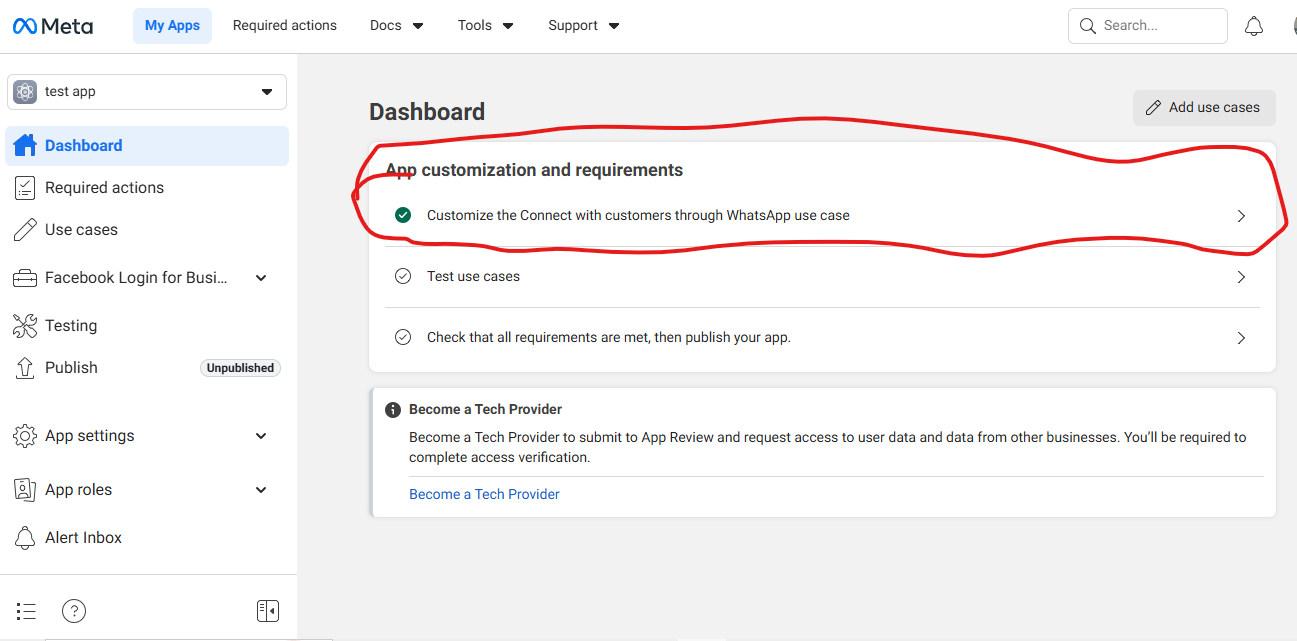Select the Dashboard sidebar icon
1297x641 pixels.
24,145
